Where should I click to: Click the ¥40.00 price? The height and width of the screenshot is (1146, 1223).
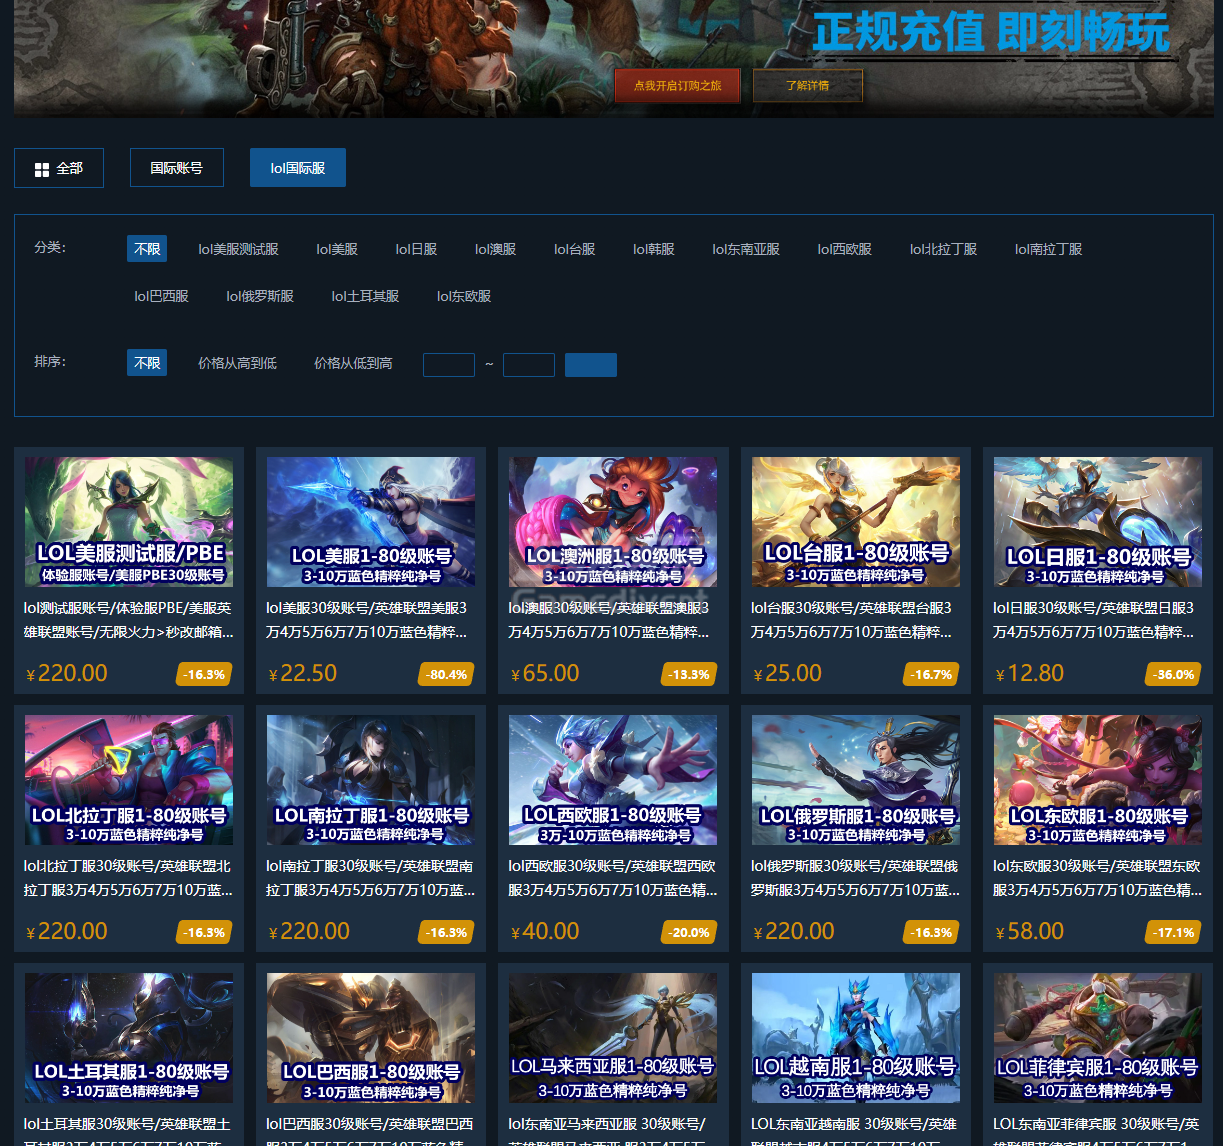(545, 931)
